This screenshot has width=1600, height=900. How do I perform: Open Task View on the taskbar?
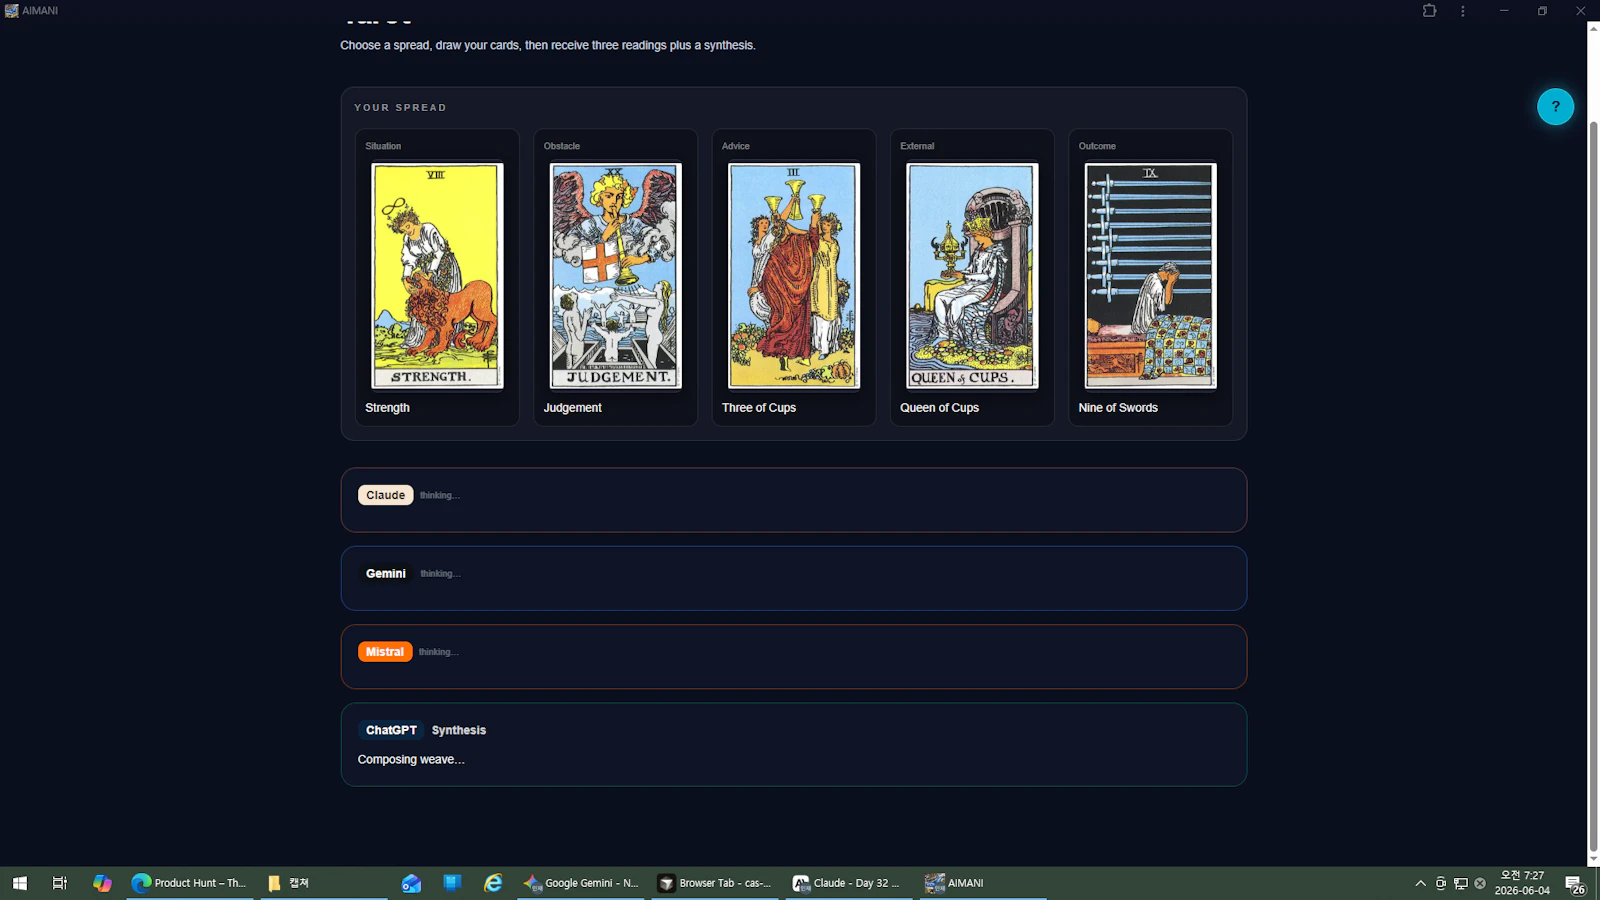pos(60,883)
